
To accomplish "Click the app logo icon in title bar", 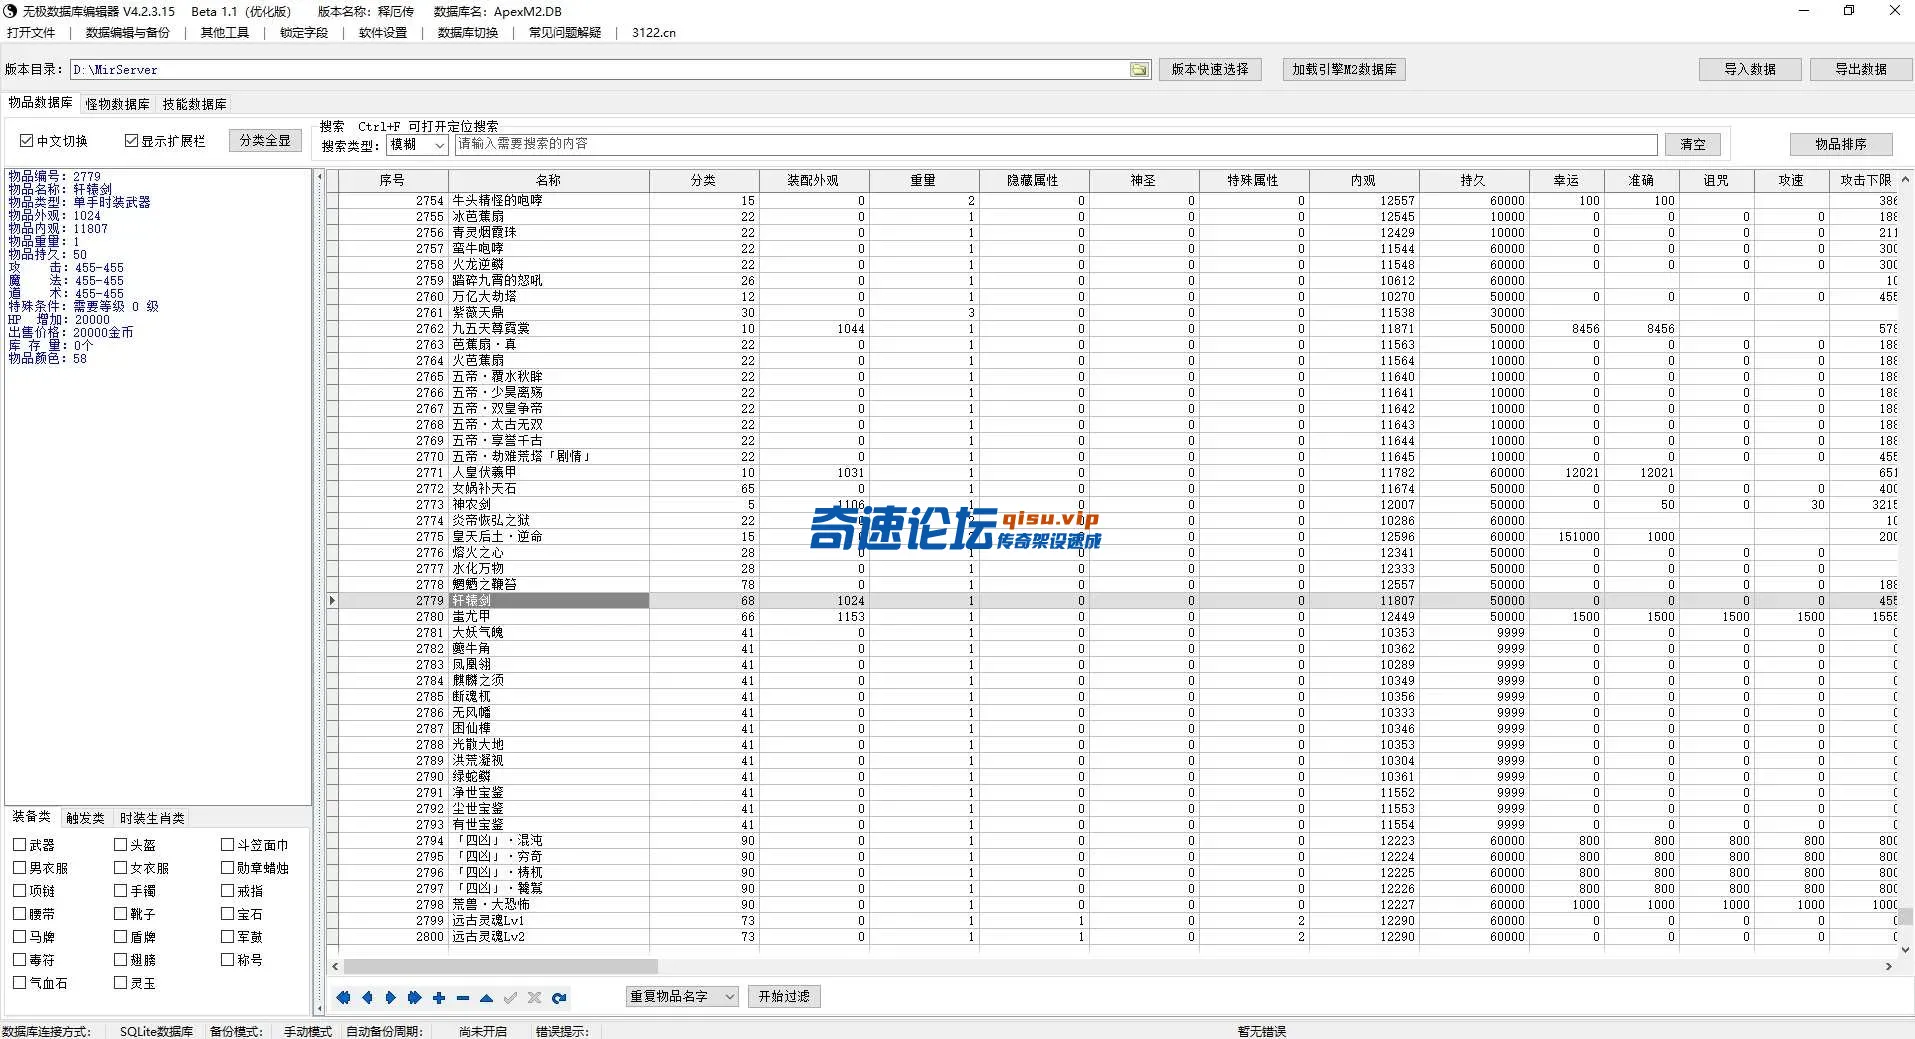I will click(11, 11).
